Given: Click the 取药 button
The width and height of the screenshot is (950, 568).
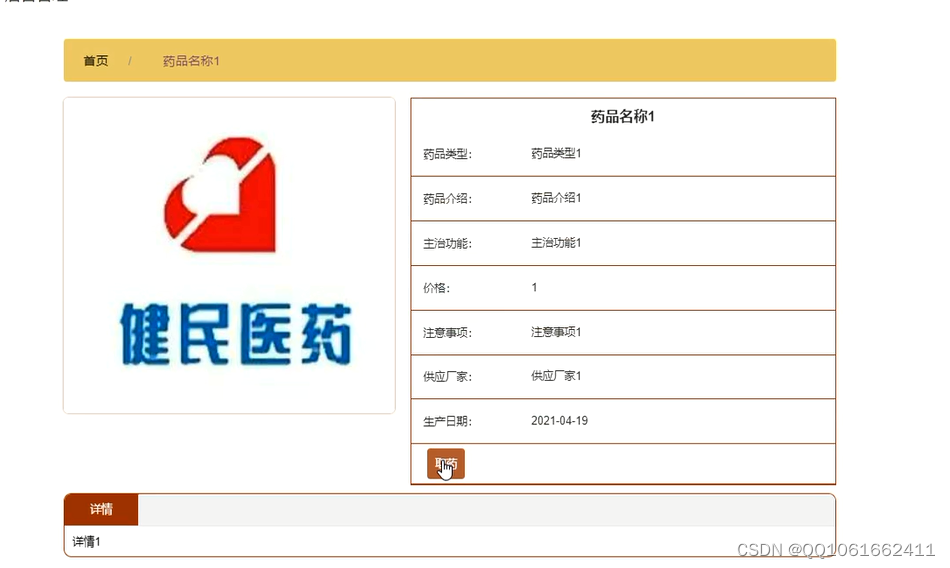Looking at the screenshot, I should tap(446, 464).
